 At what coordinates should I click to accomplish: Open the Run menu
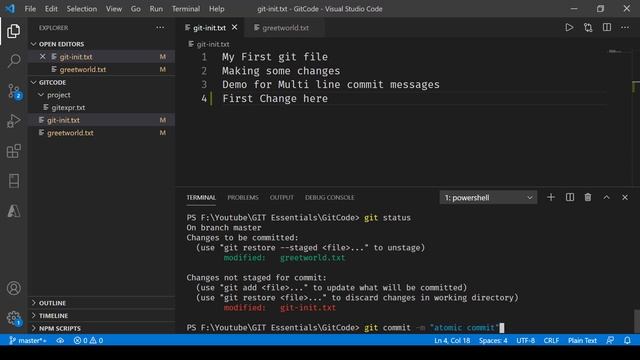[156, 9]
